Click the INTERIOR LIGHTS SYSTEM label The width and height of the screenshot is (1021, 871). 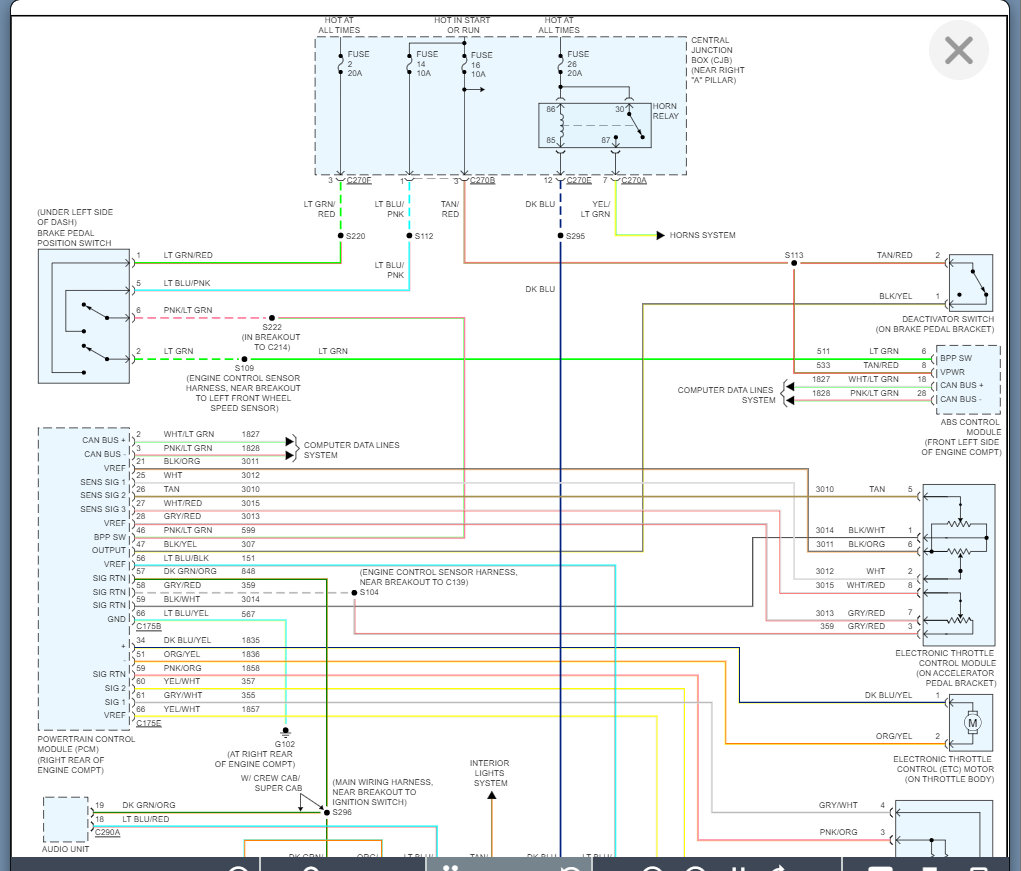click(x=490, y=773)
